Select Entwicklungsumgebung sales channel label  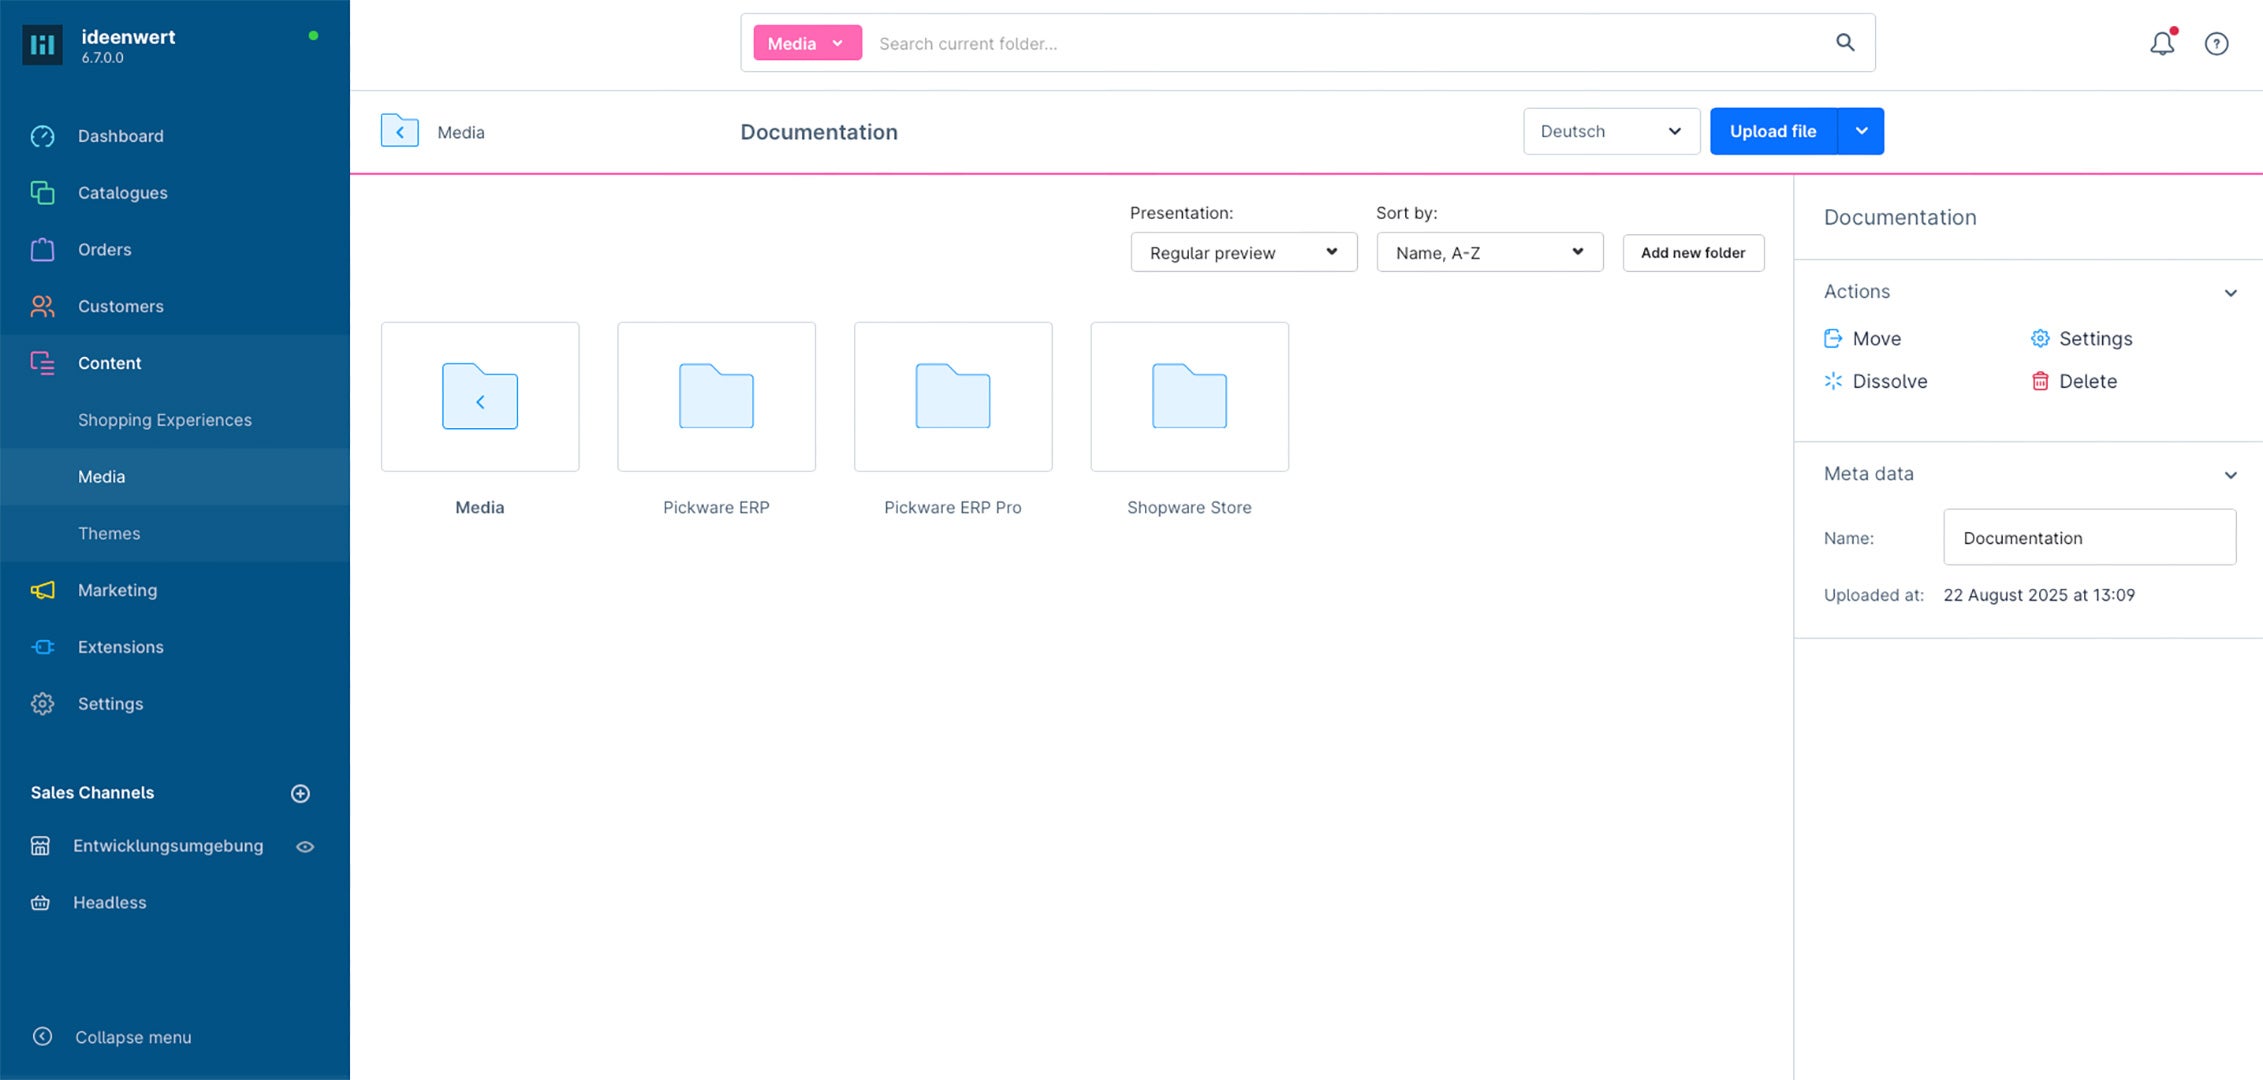(168, 846)
